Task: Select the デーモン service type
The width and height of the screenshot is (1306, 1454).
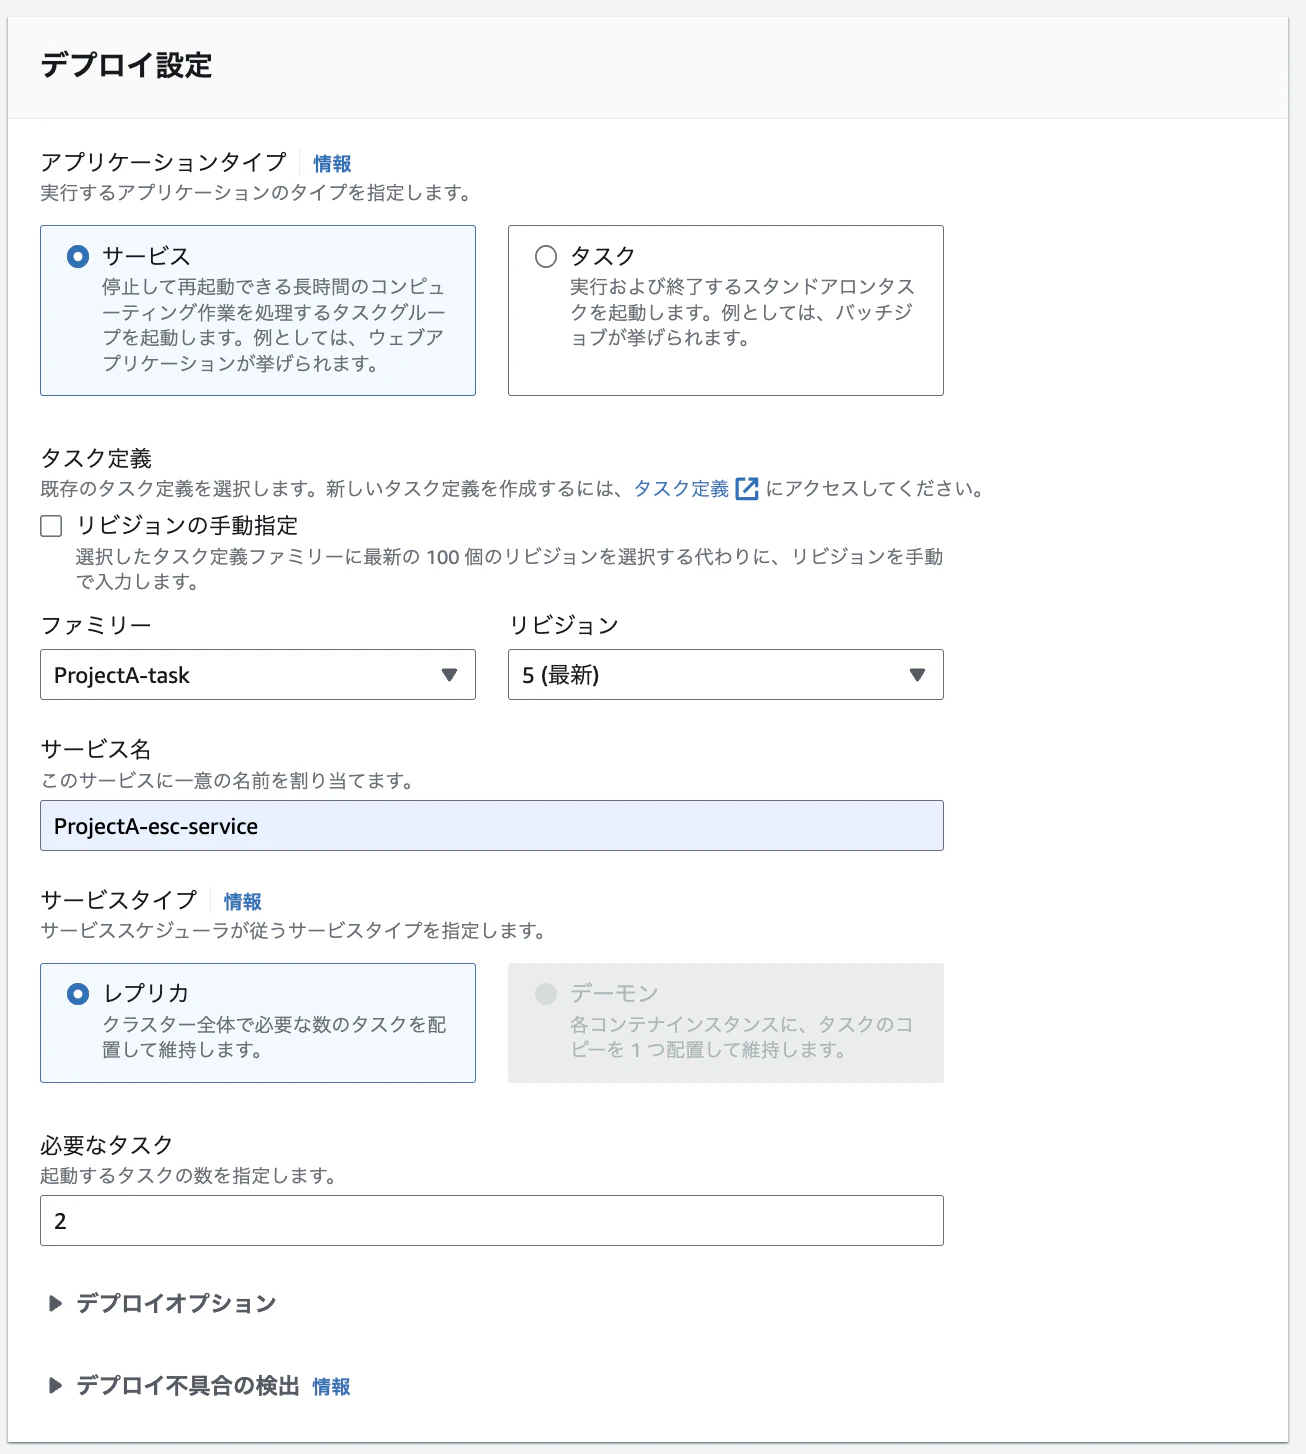Action: click(x=546, y=994)
